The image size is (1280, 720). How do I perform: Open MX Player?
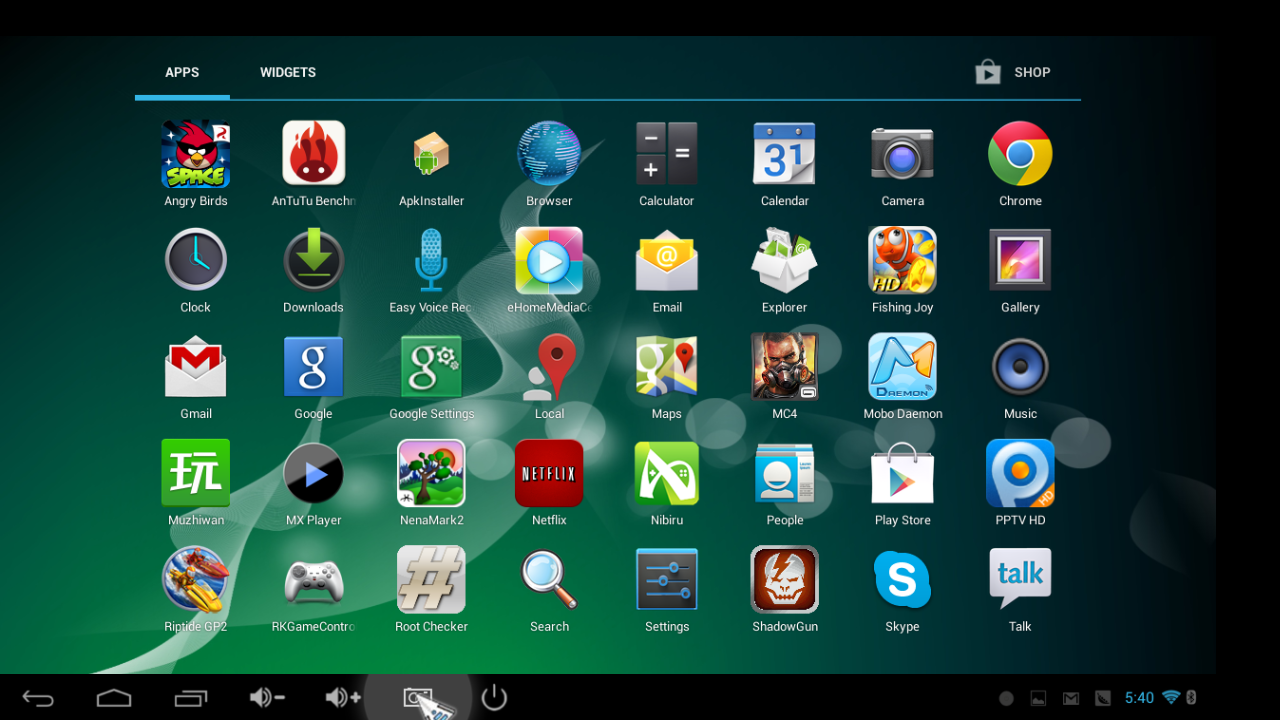pos(314,473)
